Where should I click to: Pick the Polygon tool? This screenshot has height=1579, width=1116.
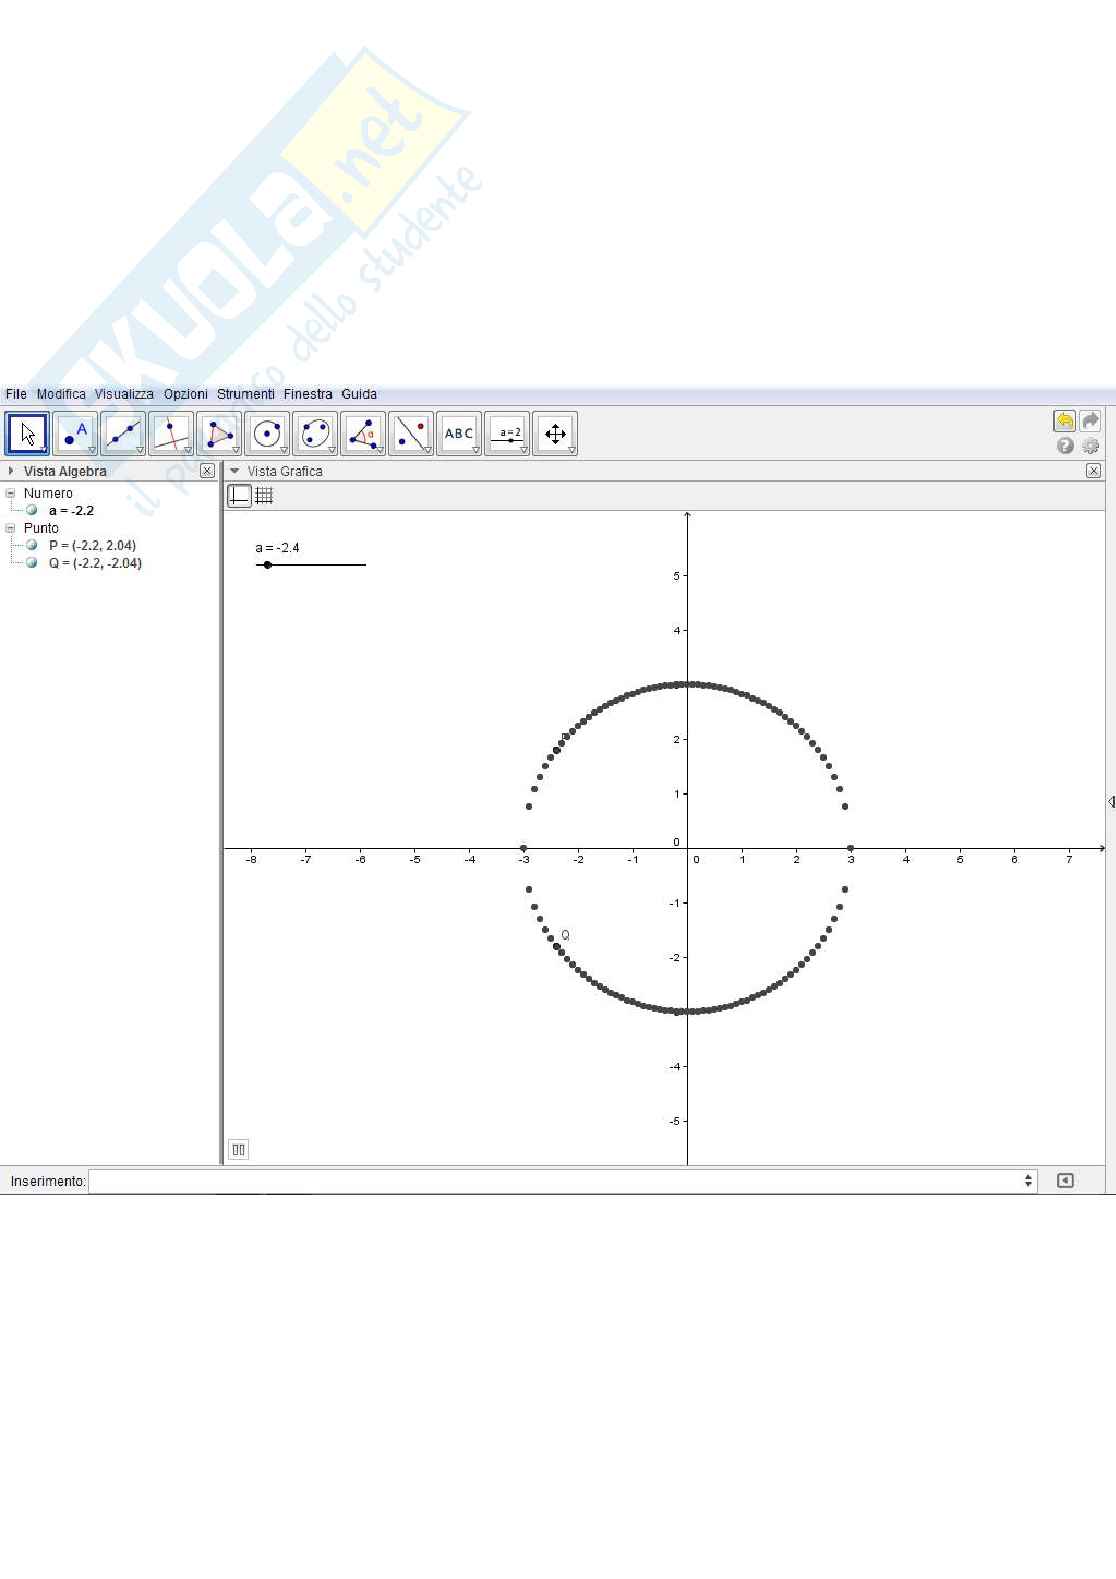pos(219,434)
